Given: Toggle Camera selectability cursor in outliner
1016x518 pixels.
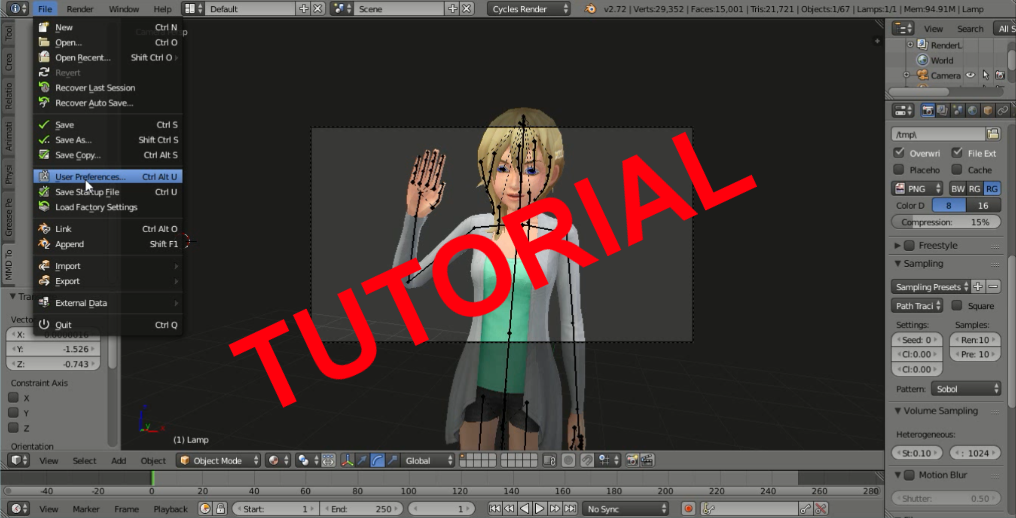Looking at the screenshot, I should coord(986,75).
